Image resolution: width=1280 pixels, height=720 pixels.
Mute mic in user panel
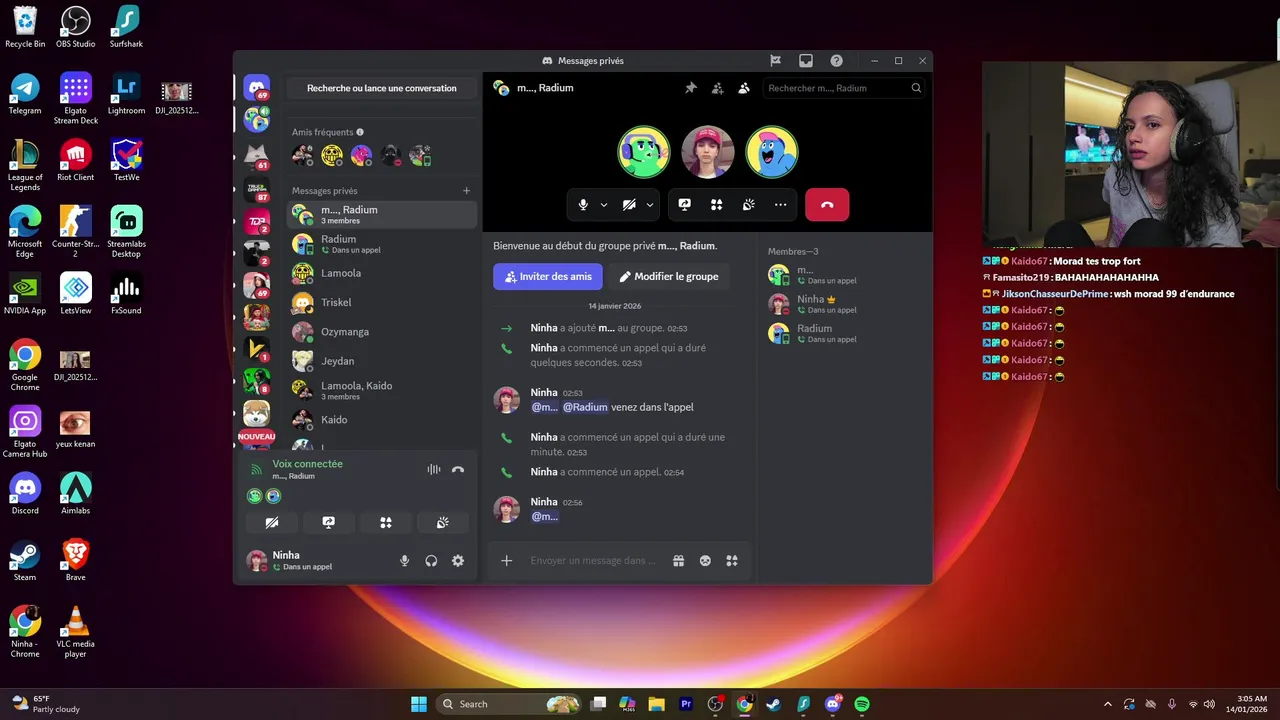(x=404, y=561)
